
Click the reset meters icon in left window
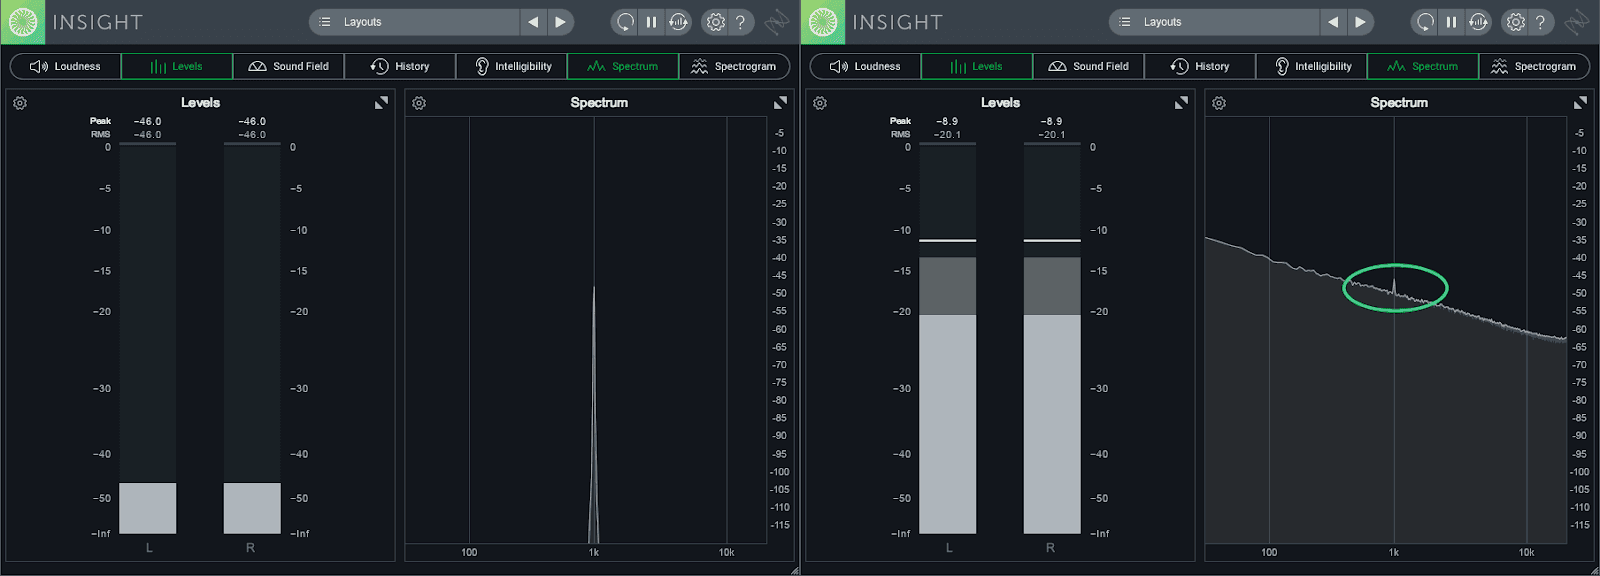pyautogui.click(x=625, y=22)
